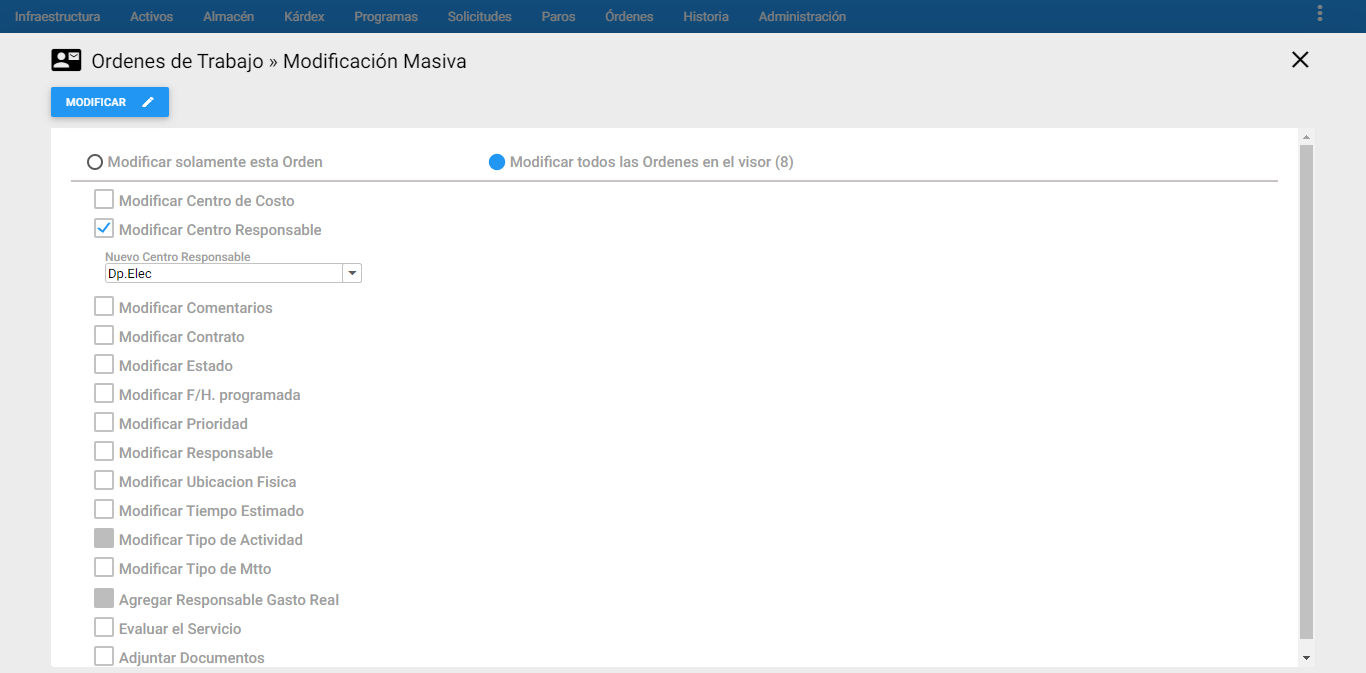Image resolution: width=1366 pixels, height=673 pixels.
Task: Enable Modificar Estado checkbox
Action: (x=104, y=364)
